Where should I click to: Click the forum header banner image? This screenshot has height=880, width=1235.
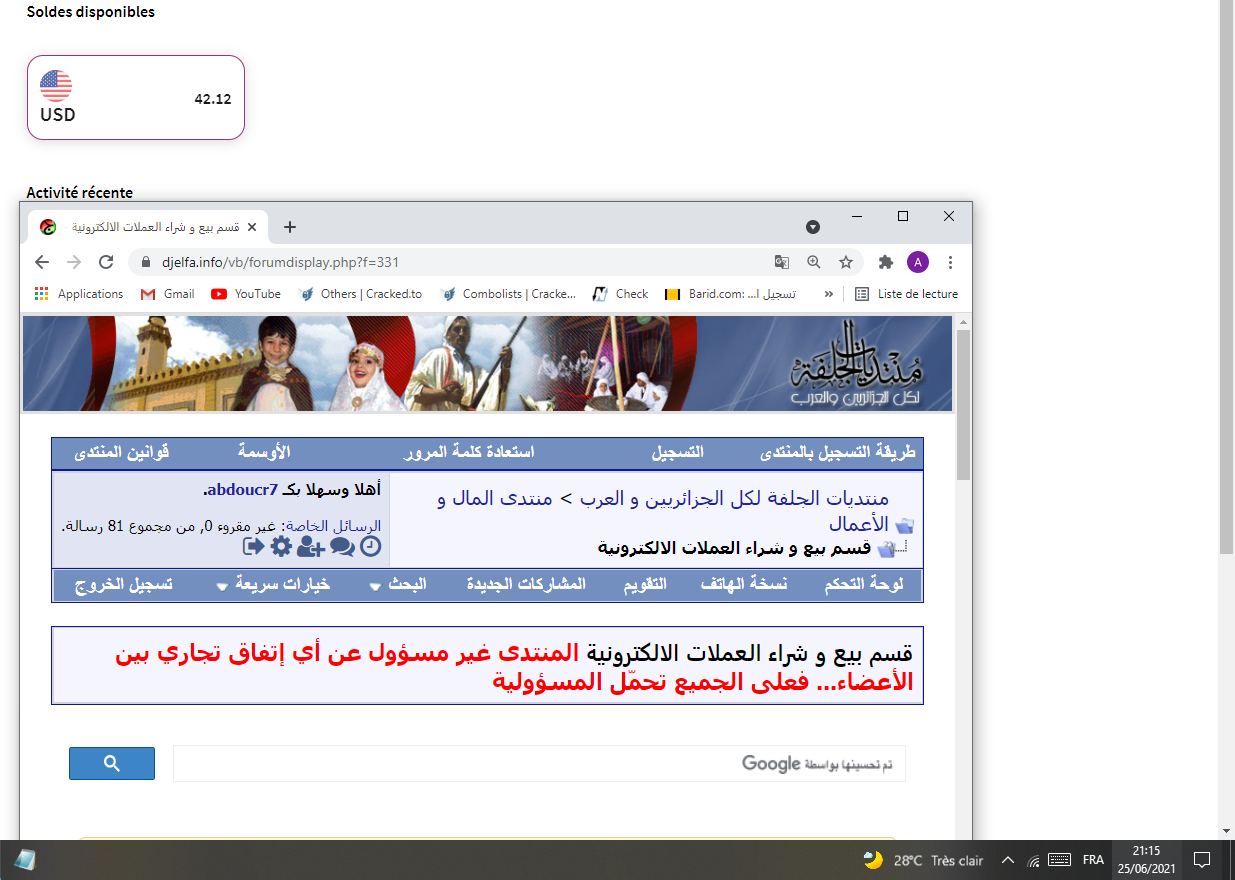coord(487,363)
